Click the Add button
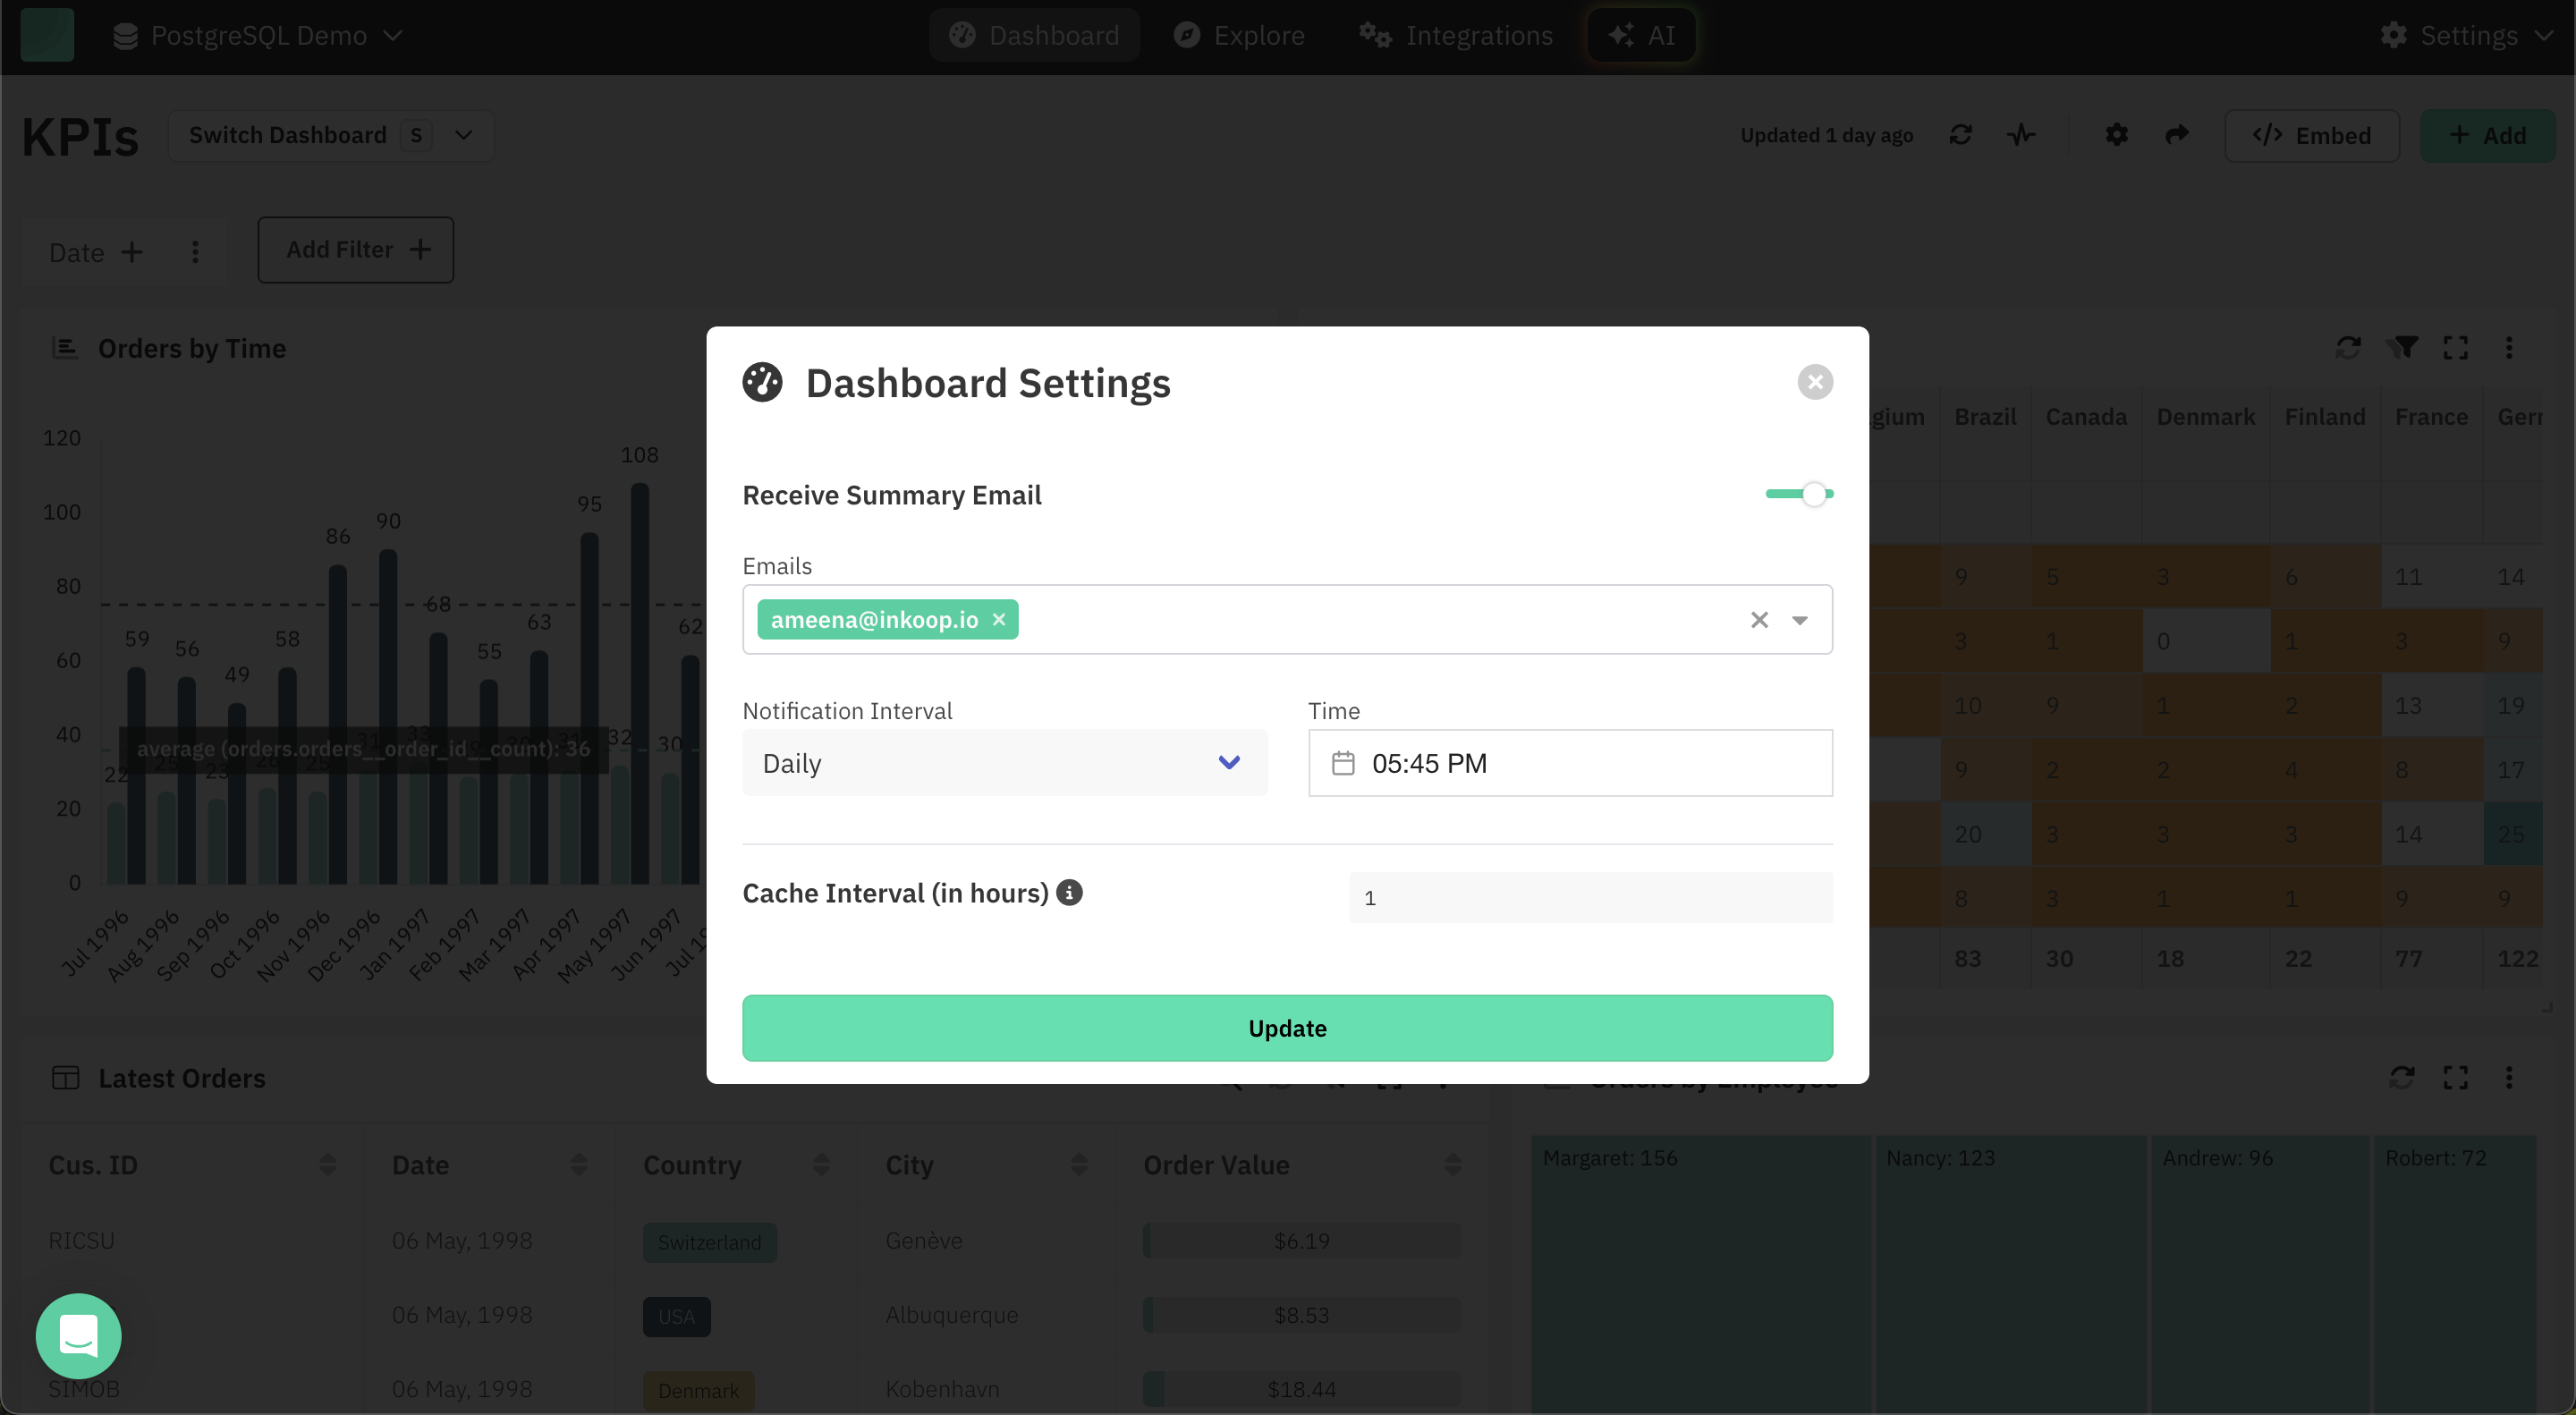This screenshot has height=1415, width=2576. pos(2488,135)
